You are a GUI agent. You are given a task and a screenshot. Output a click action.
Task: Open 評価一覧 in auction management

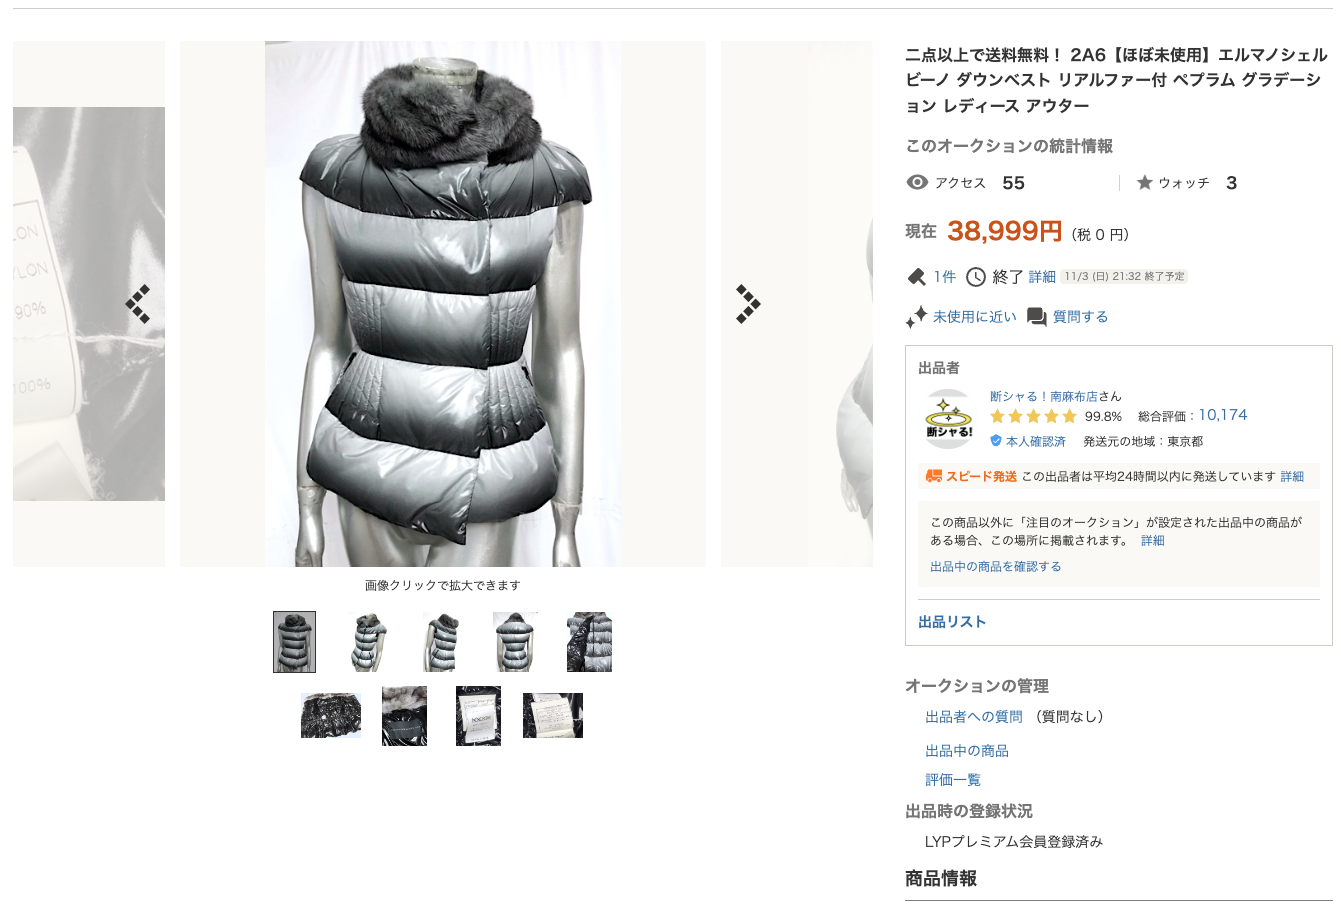tap(953, 780)
